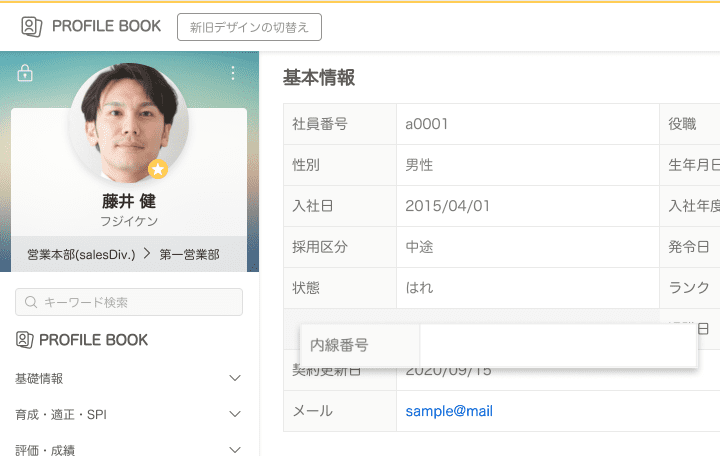Open the 評価・成績 menu item
Viewport: 720px width, 456px height.
click(x=45, y=449)
